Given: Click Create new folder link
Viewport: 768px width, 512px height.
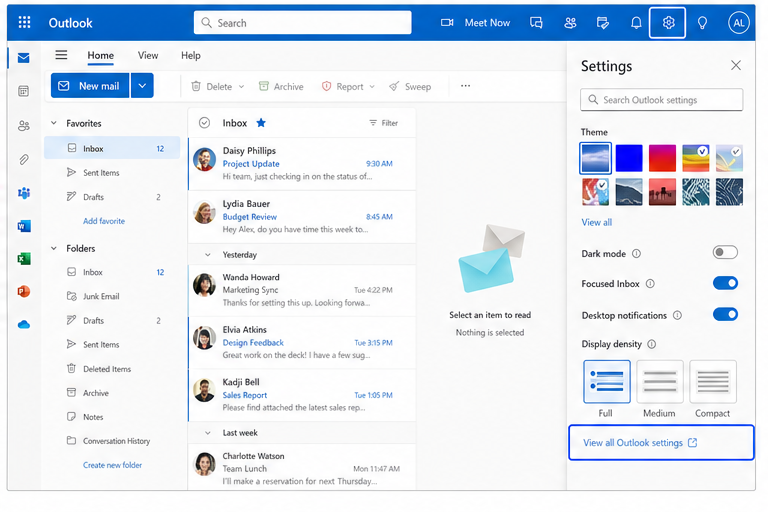Looking at the screenshot, I should (112, 465).
